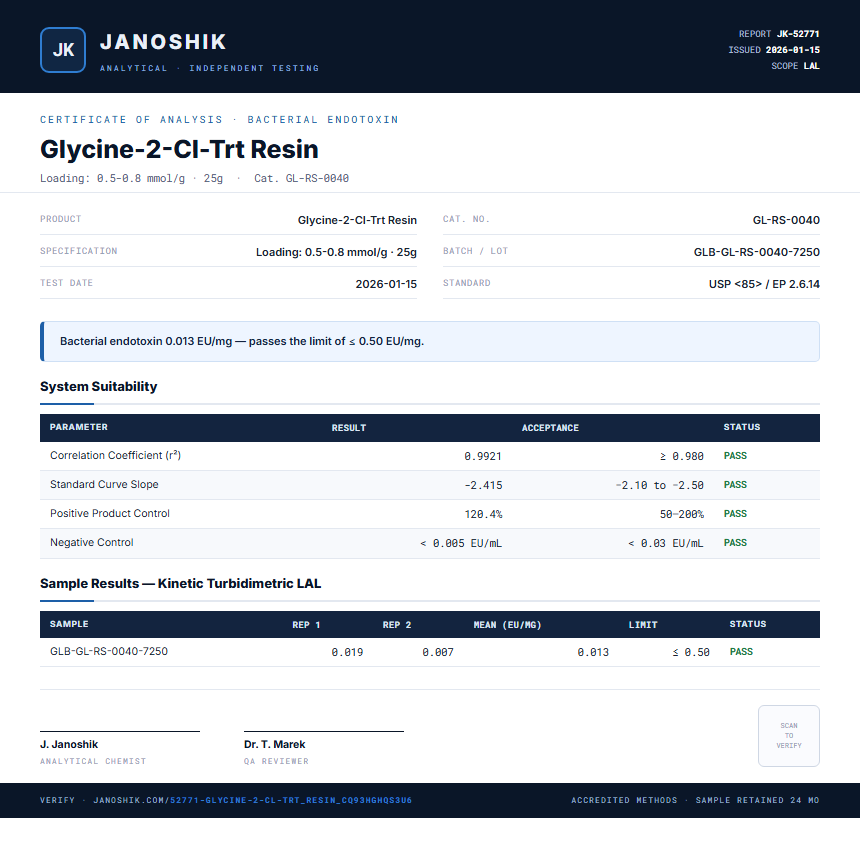The height and width of the screenshot is (846, 860).
Task: Click the Certificate of Analysis subtitle text
Action: [x=219, y=120]
